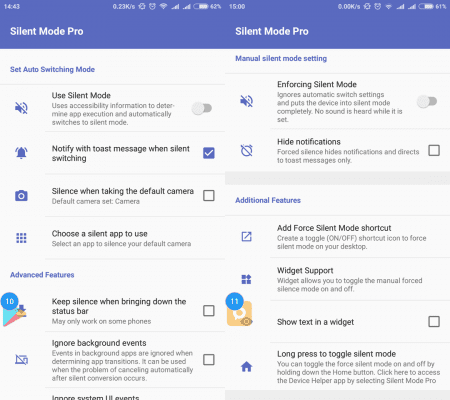The image size is (450, 400).
Task: Open Add Force Silent Mode shortcut option
Action: tap(360, 237)
